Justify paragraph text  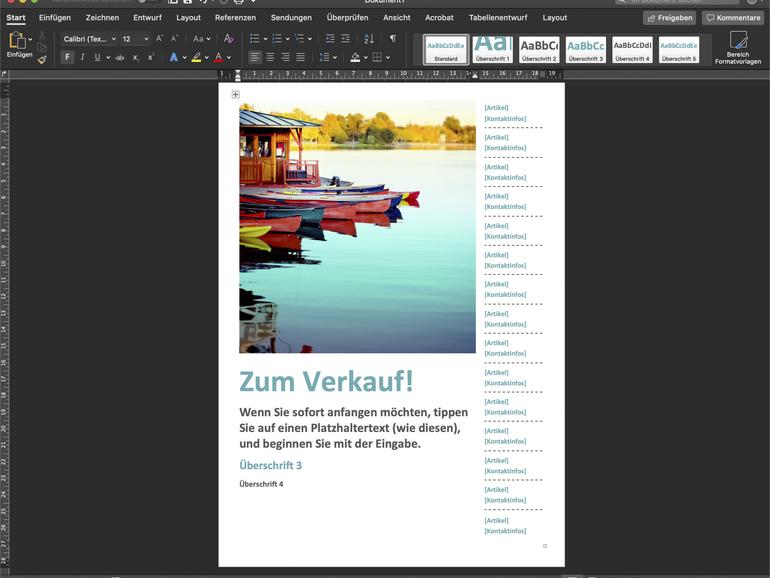301,57
